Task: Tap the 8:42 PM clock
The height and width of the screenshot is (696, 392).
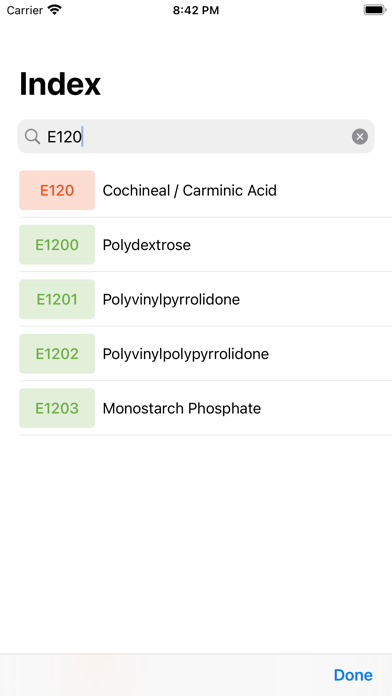Action: pyautogui.click(x=196, y=10)
